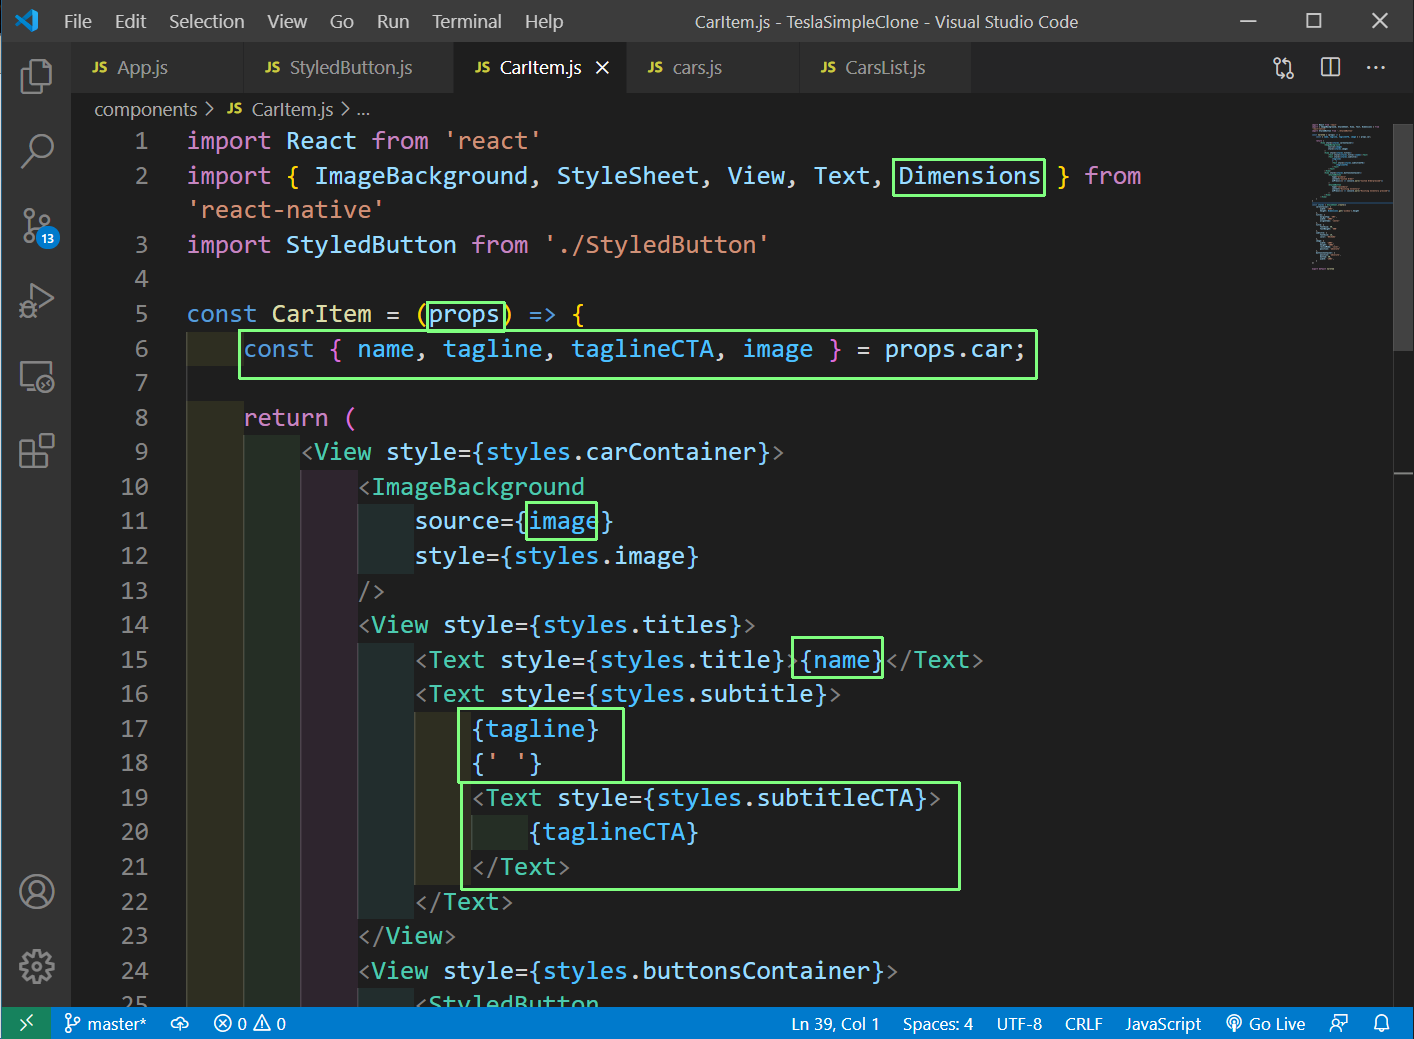Switch to the App.js tab
This screenshot has height=1039, width=1414.
(157, 67)
